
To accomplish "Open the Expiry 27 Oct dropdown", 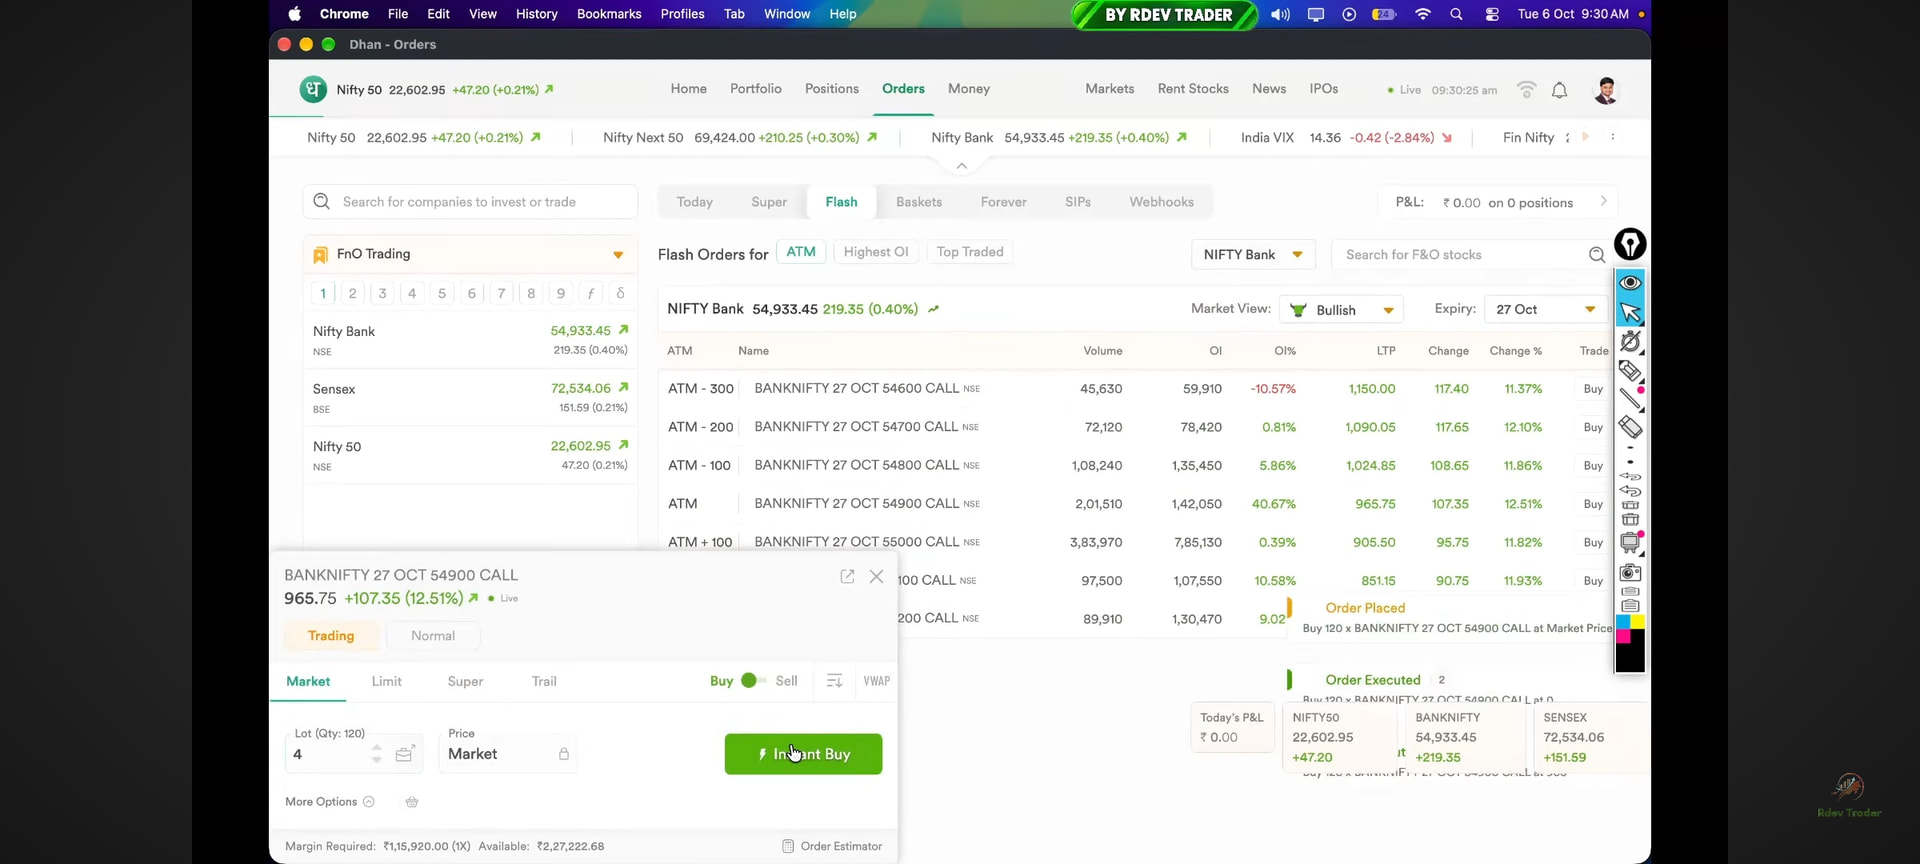I will tap(1546, 310).
